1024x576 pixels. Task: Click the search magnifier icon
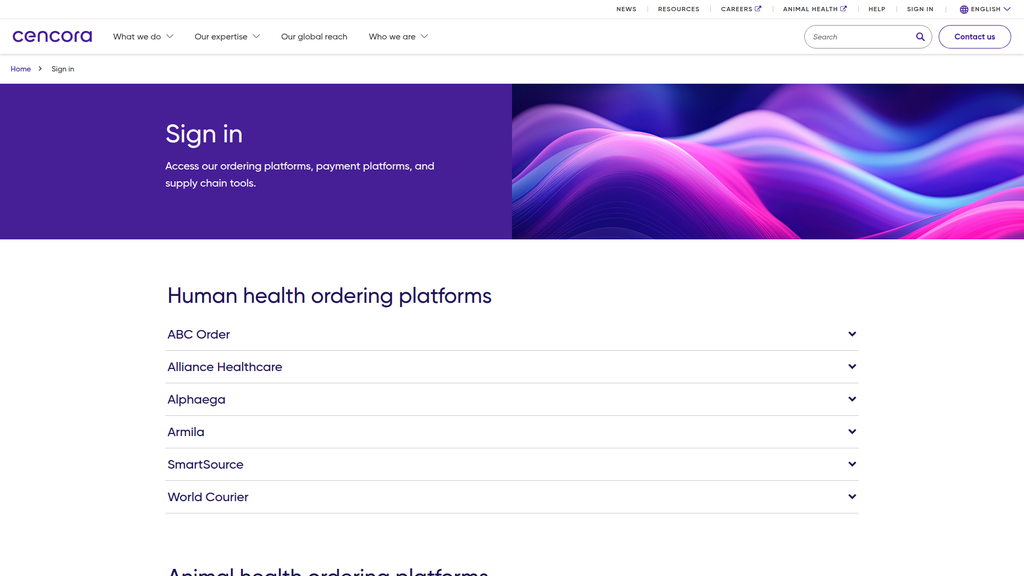[920, 37]
